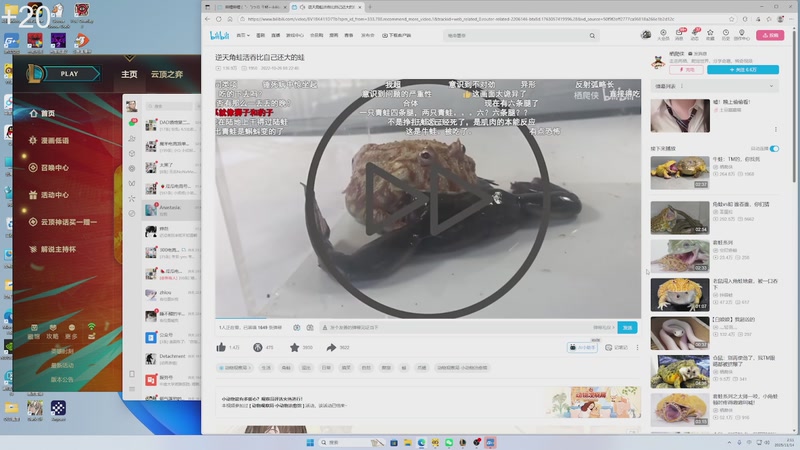Open the AI小助手 assistant button
This screenshot has height=450, width=800.
582,347
